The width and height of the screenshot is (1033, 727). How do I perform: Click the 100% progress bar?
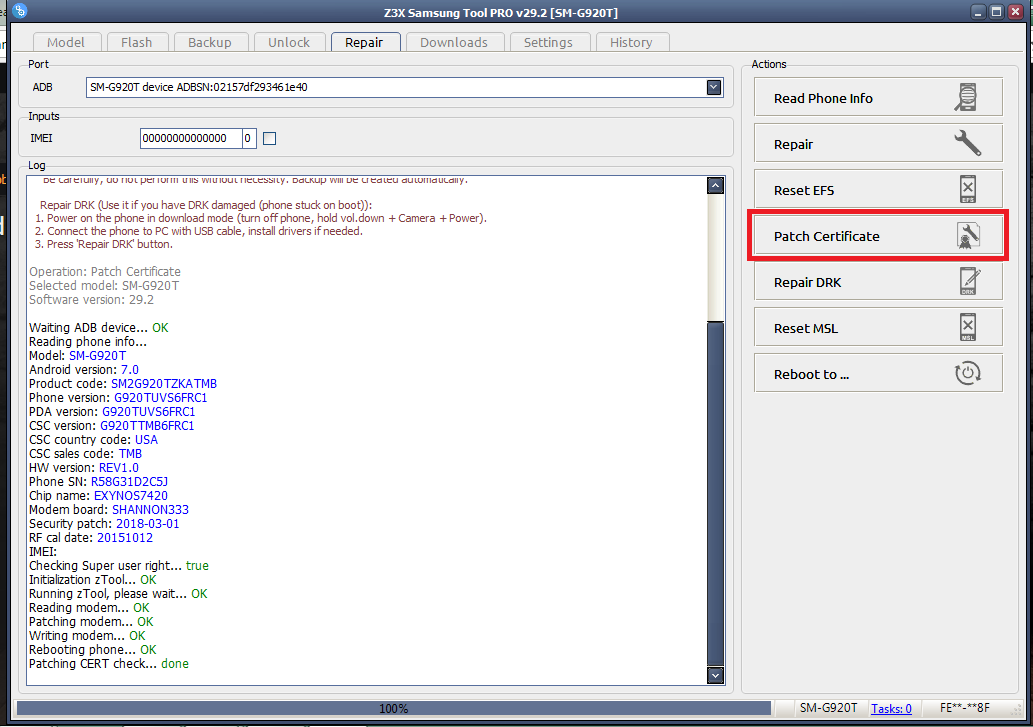pos(393,709)
